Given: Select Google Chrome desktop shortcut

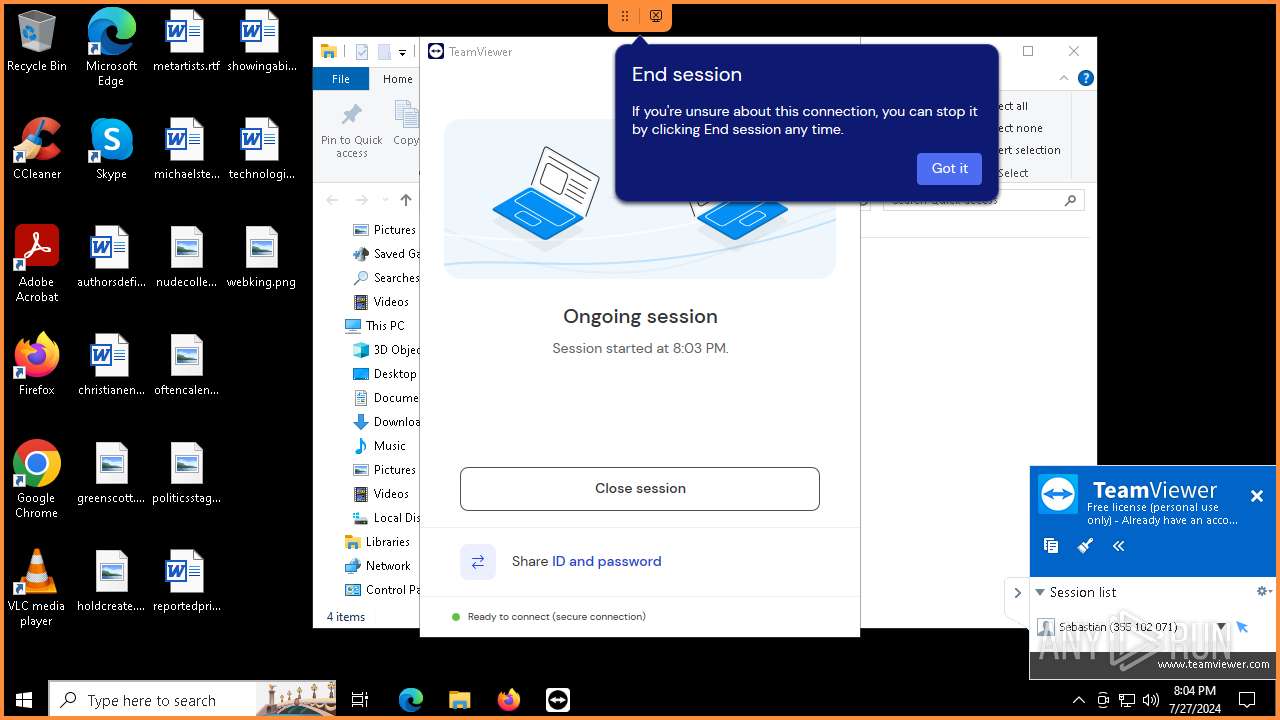Looking at the screenshot, I should pos(37,480).
